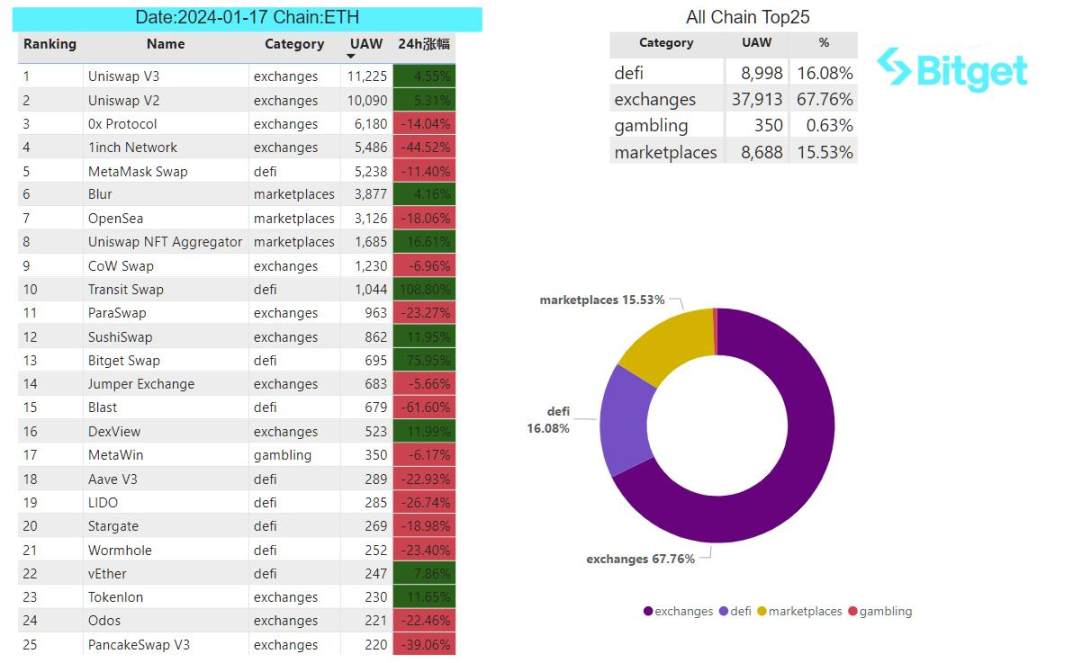Select the marketplaces slice of the donut chart

[x=663, y=345]
